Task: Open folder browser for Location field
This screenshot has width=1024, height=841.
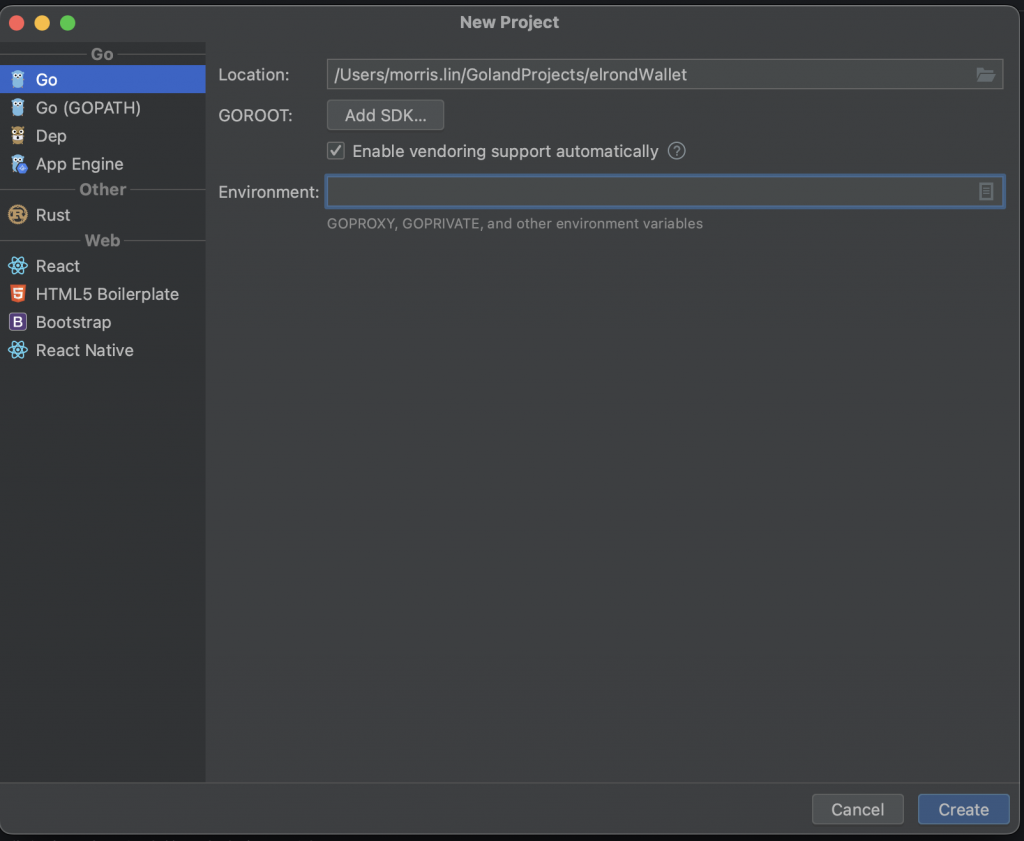Action: tap(986, 75)
